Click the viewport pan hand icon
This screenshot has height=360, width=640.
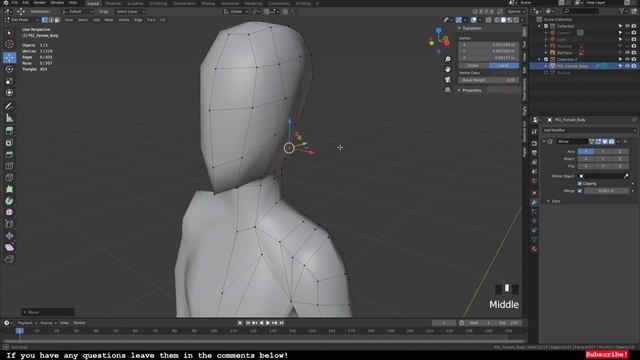click(x=448, y=69)
